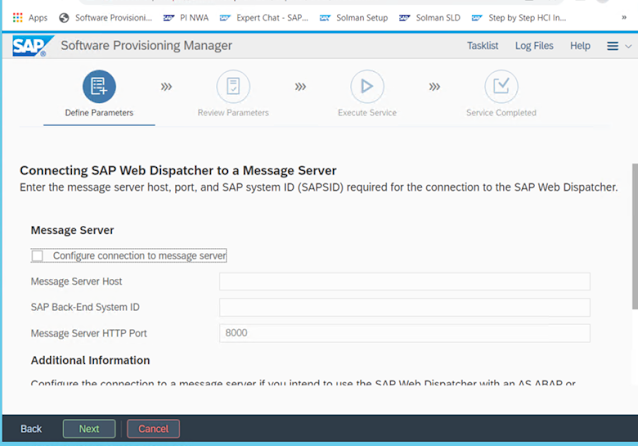Click the page vertical scrollbar thumb
638x446 pixels.
point(635,236)
